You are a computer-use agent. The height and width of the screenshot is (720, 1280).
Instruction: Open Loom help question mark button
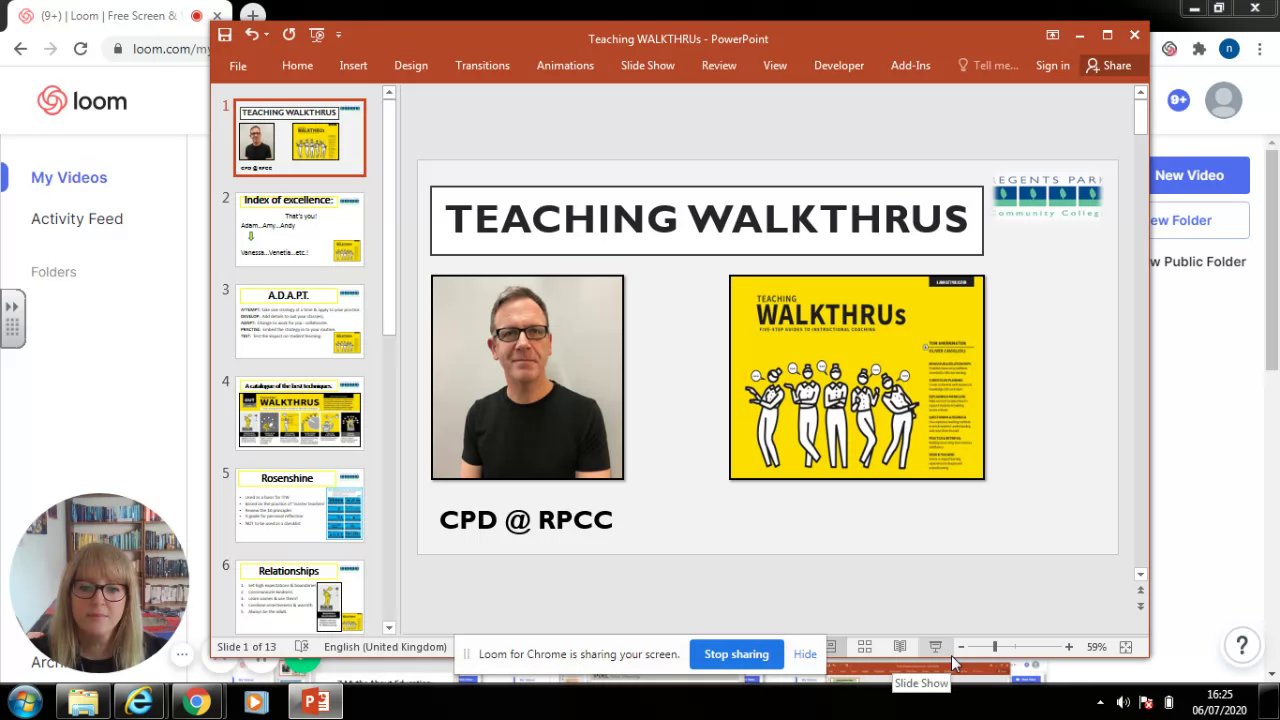[x=1242, y=645]
